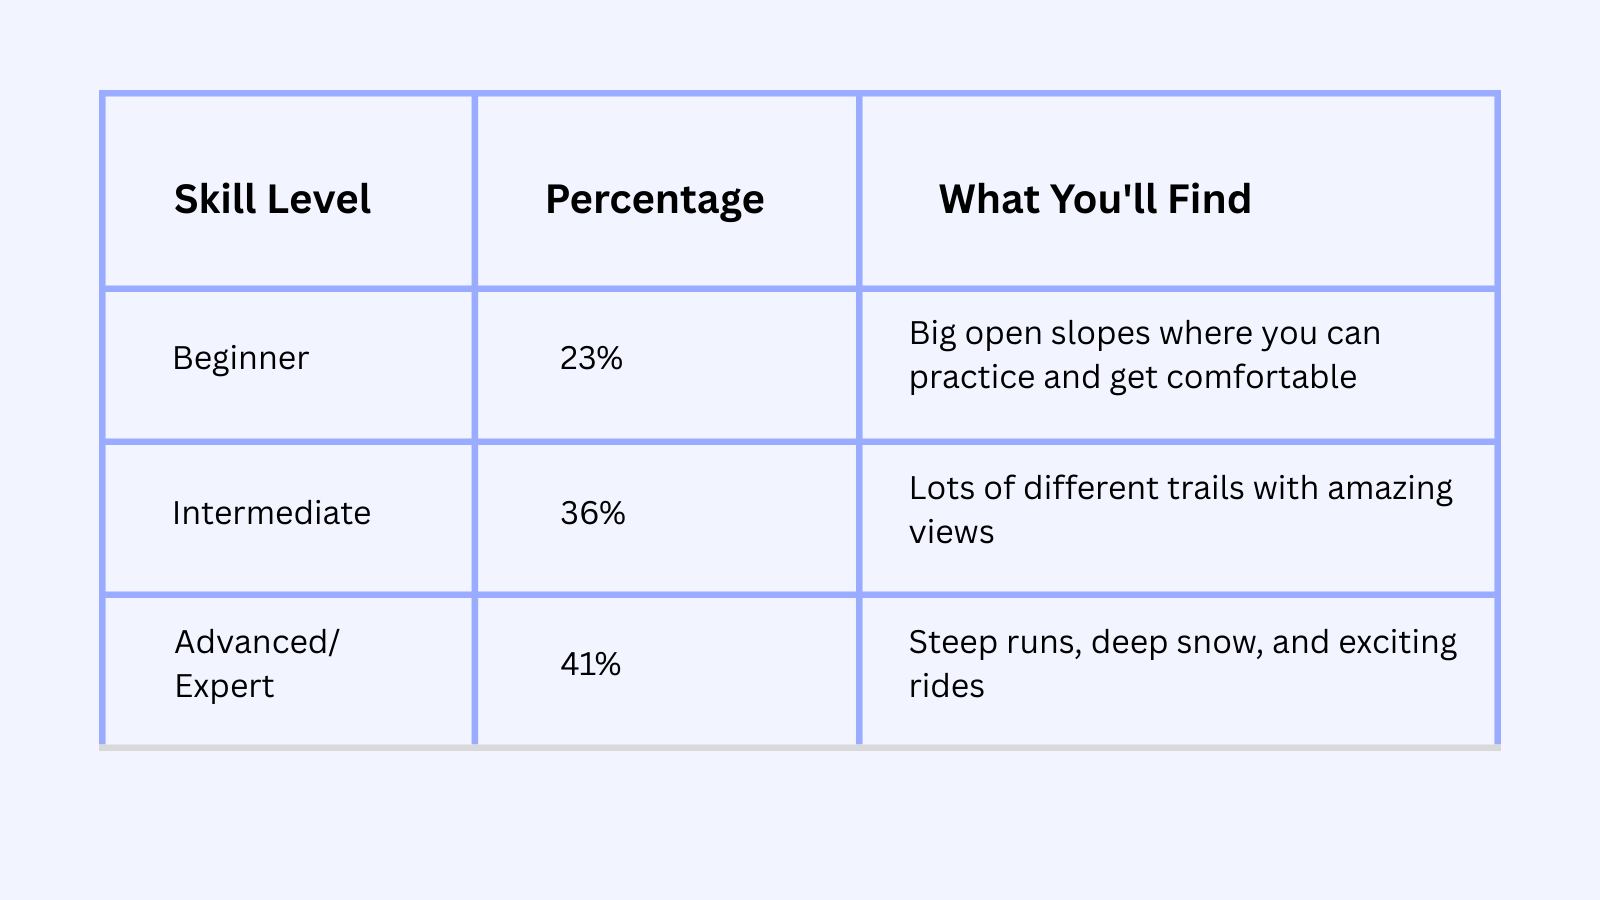Click the line separating Beginner and Intermediate rows

pos(800,441)
